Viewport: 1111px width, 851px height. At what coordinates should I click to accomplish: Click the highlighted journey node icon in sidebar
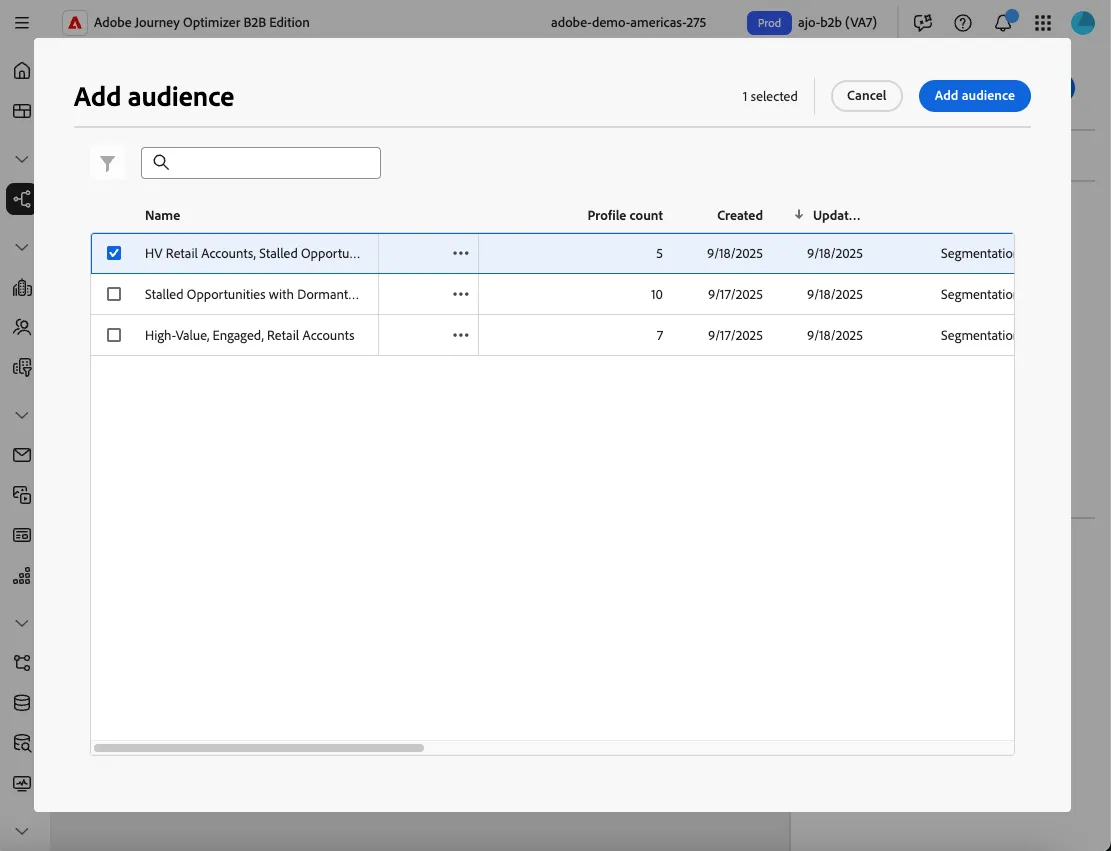coord(22,198)
